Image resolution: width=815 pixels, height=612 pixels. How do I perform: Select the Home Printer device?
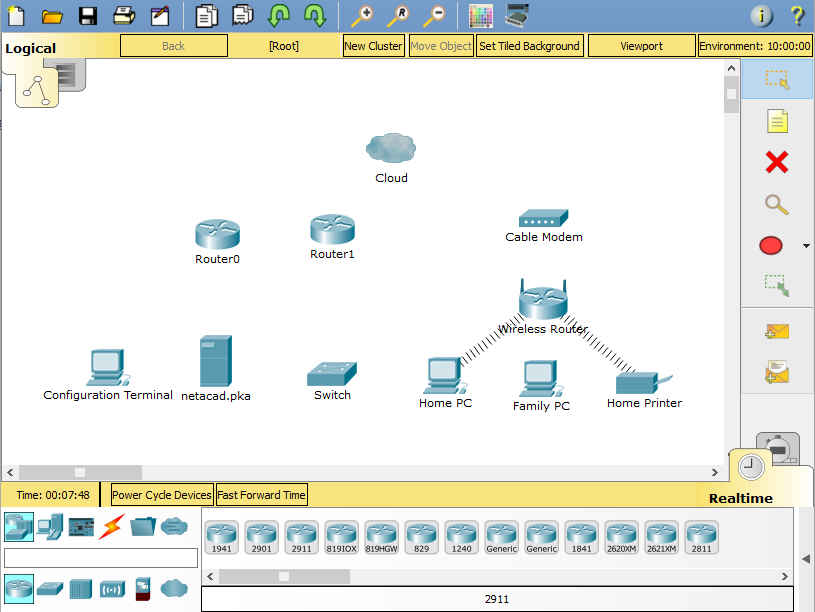[x=644, y=383]
